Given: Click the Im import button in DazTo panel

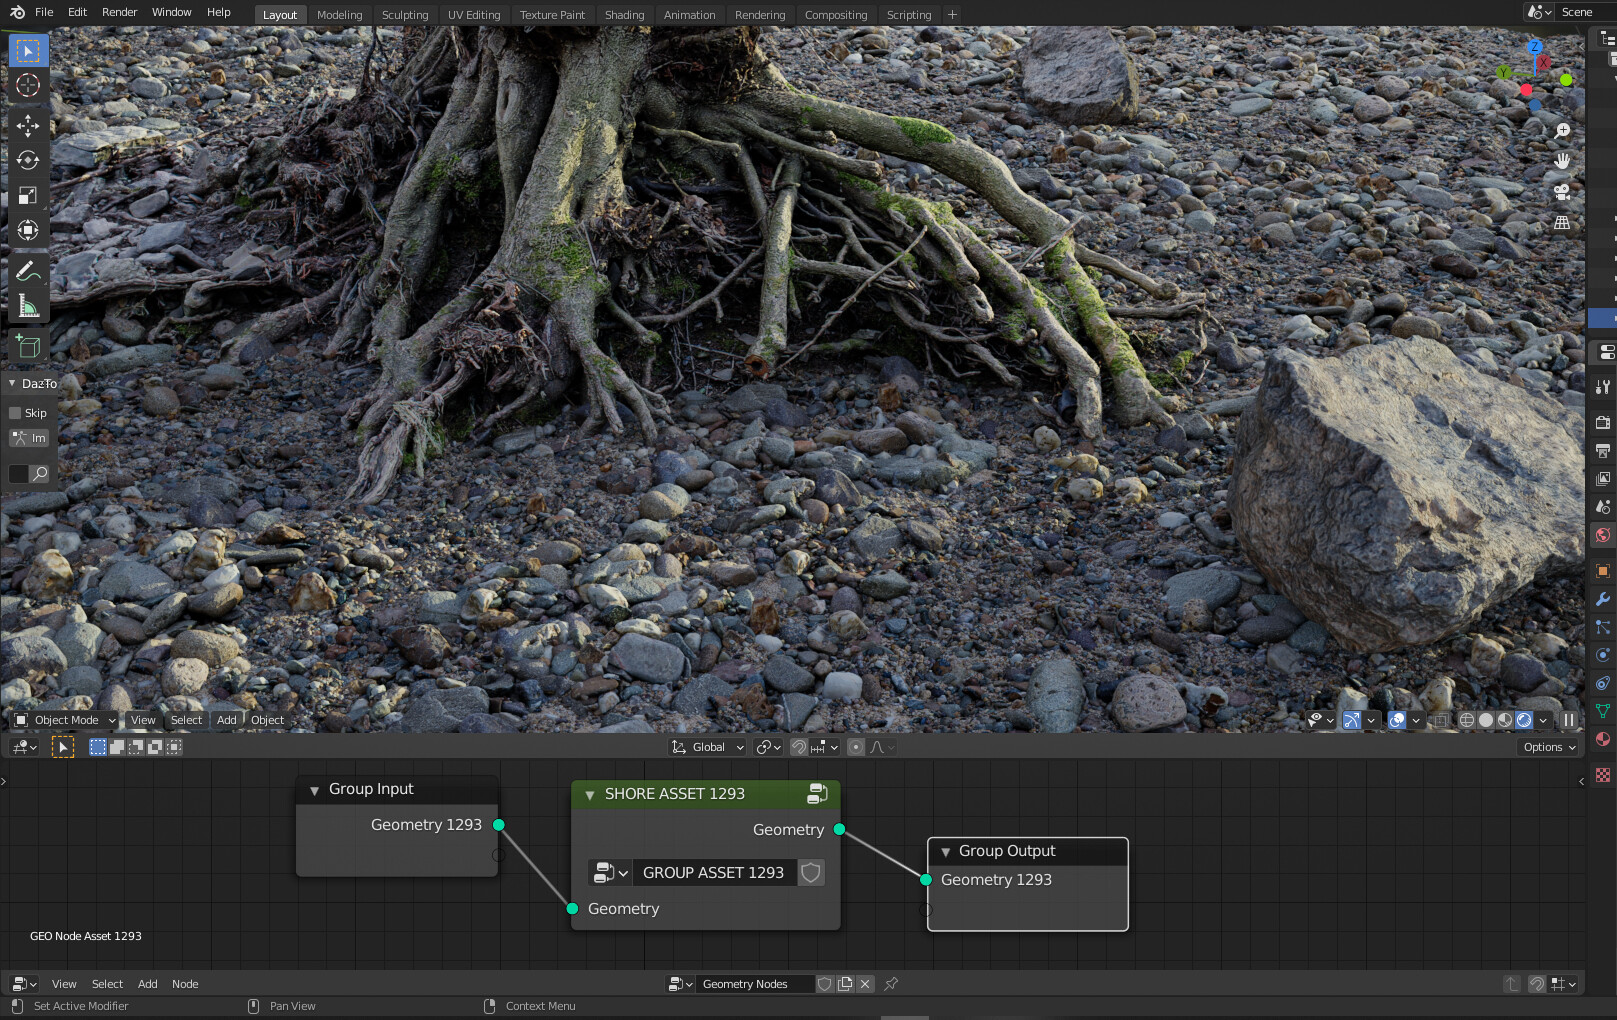Looking at the screenshot, I should [29, 438].
